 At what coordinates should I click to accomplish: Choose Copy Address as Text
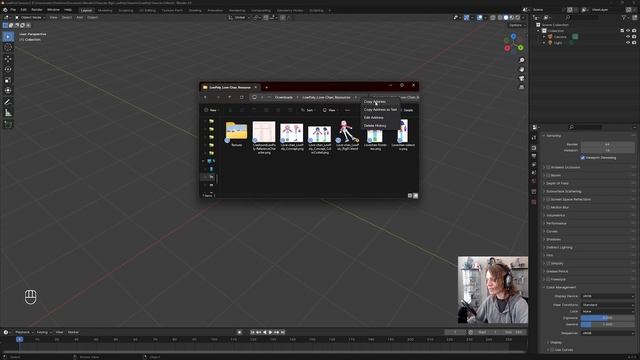click(x=380, y=110)
